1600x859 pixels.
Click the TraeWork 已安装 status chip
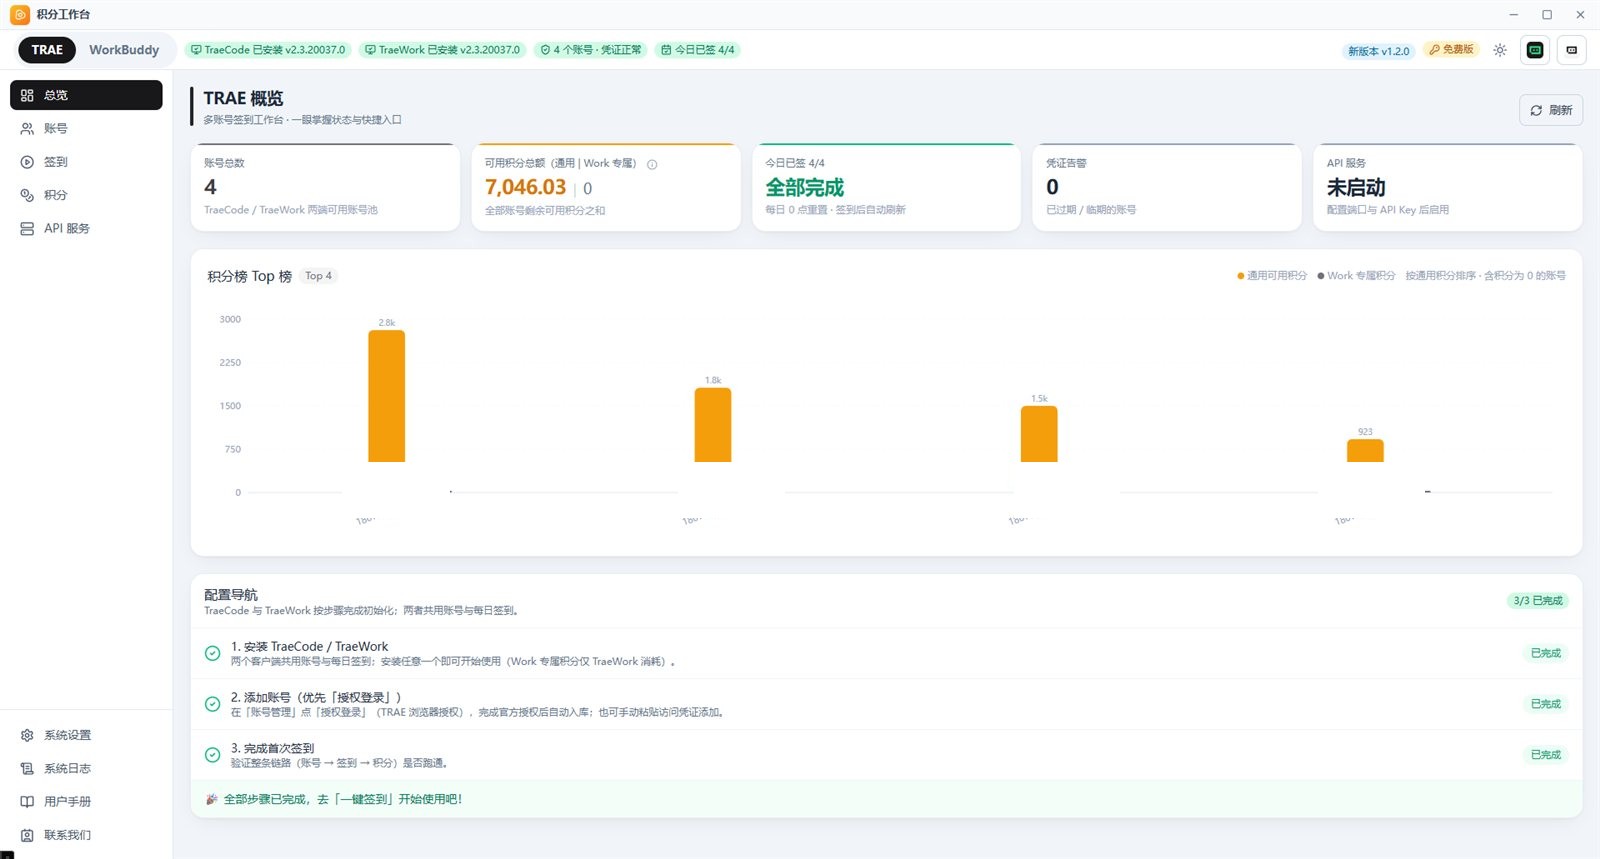pos(442,50)
